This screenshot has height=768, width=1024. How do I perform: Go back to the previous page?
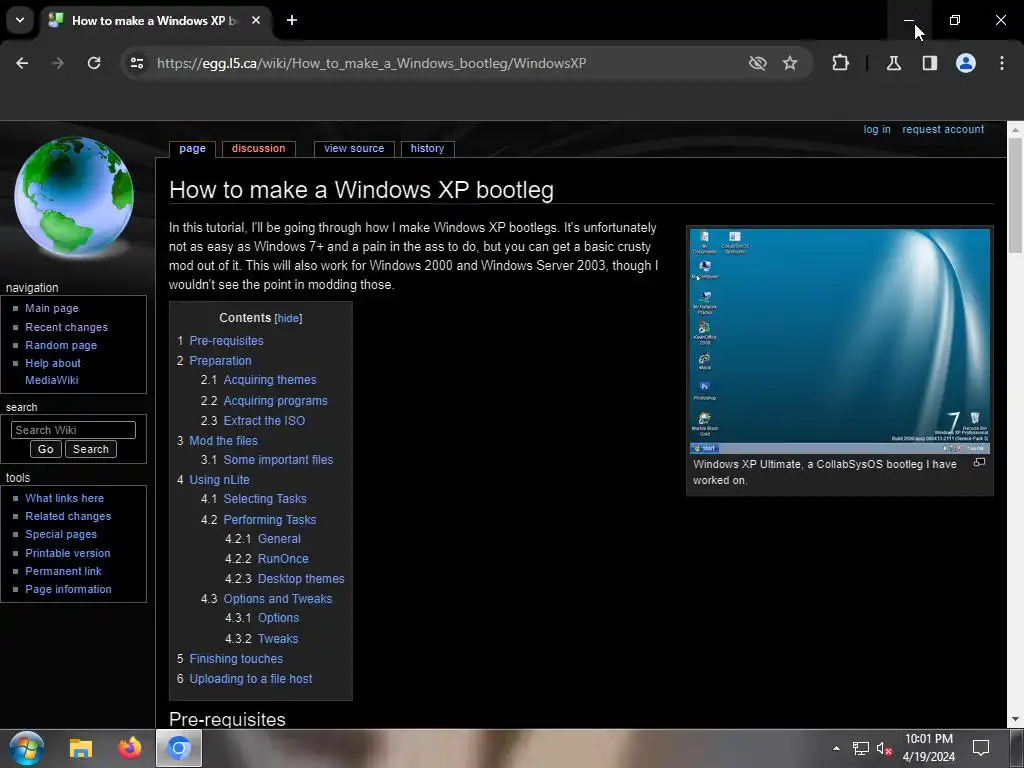point(22,63)
